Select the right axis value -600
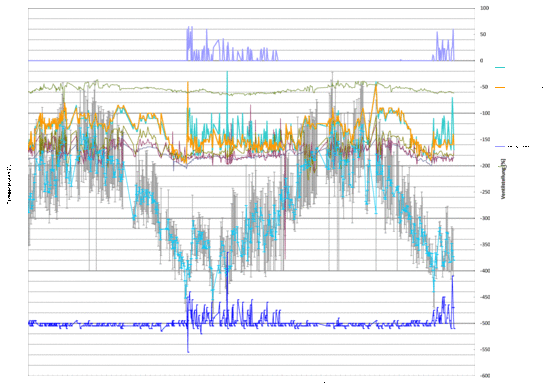 pyautogui.click(x=485, y=376)
